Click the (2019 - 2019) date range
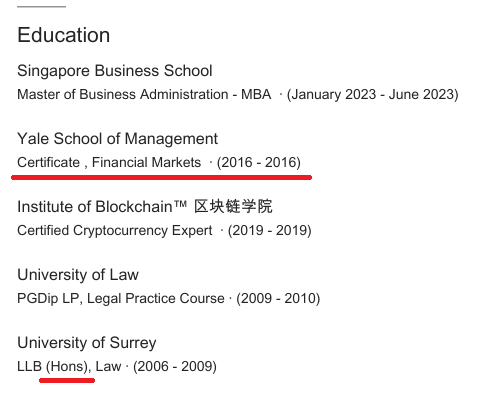Viewport: 480px width, 396px height. point(270,231)
